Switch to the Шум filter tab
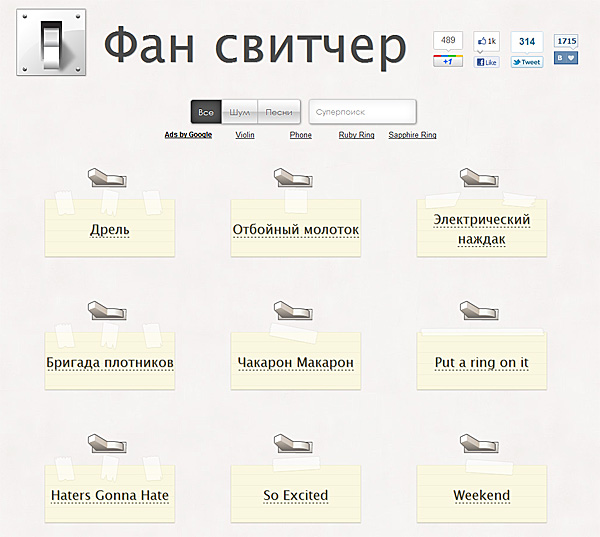This screenshot has height=537, width=600. [239, 112]
